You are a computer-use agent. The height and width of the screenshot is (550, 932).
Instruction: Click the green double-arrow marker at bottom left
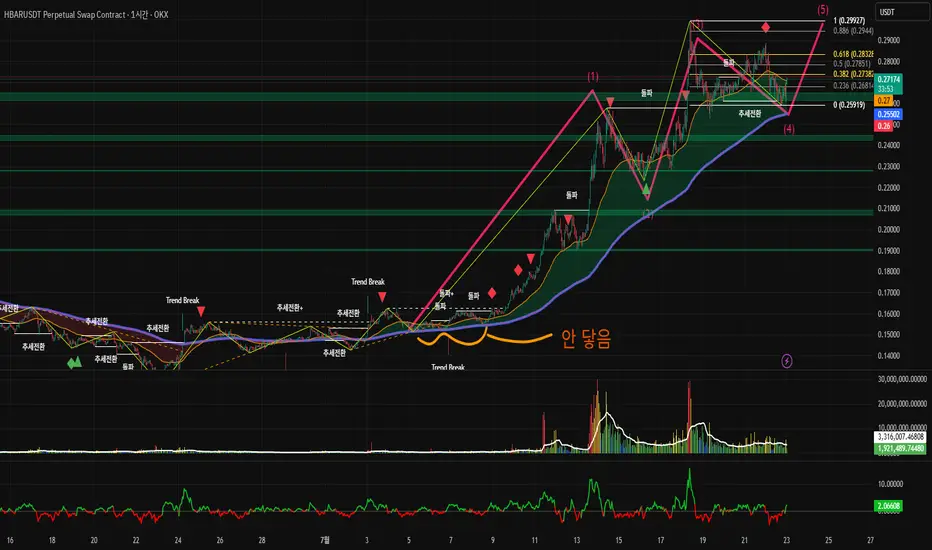pyautogui.click(x=74, y=362)
